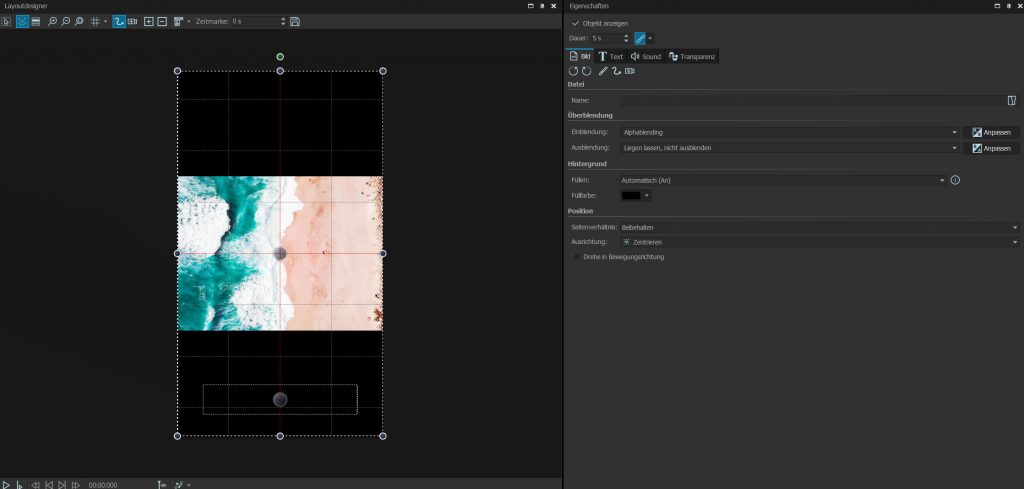Click the zoom out magnifier icon
The image size is (1024, 489).
tap(66, 21)
